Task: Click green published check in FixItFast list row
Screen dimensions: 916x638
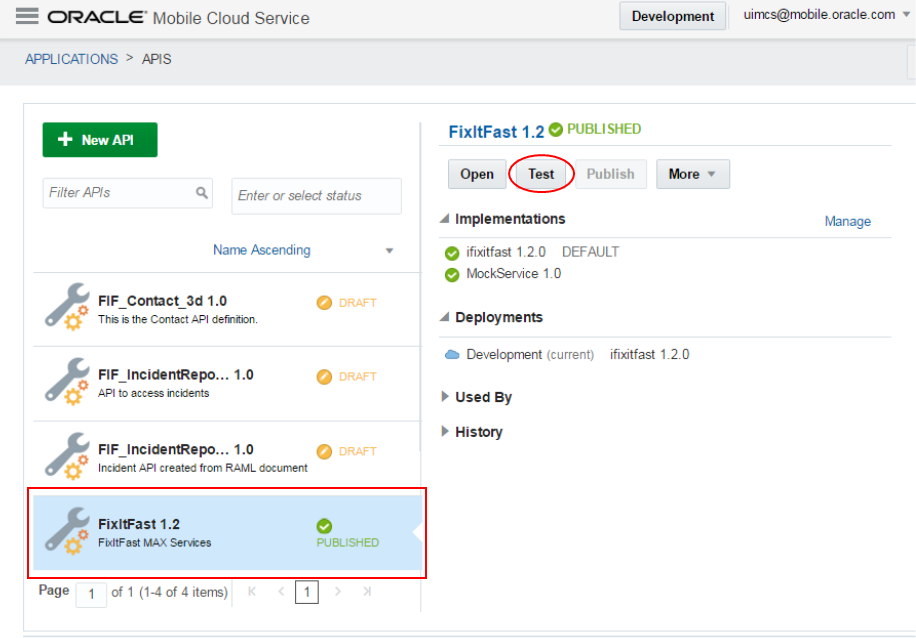Action: pos(324,526)
